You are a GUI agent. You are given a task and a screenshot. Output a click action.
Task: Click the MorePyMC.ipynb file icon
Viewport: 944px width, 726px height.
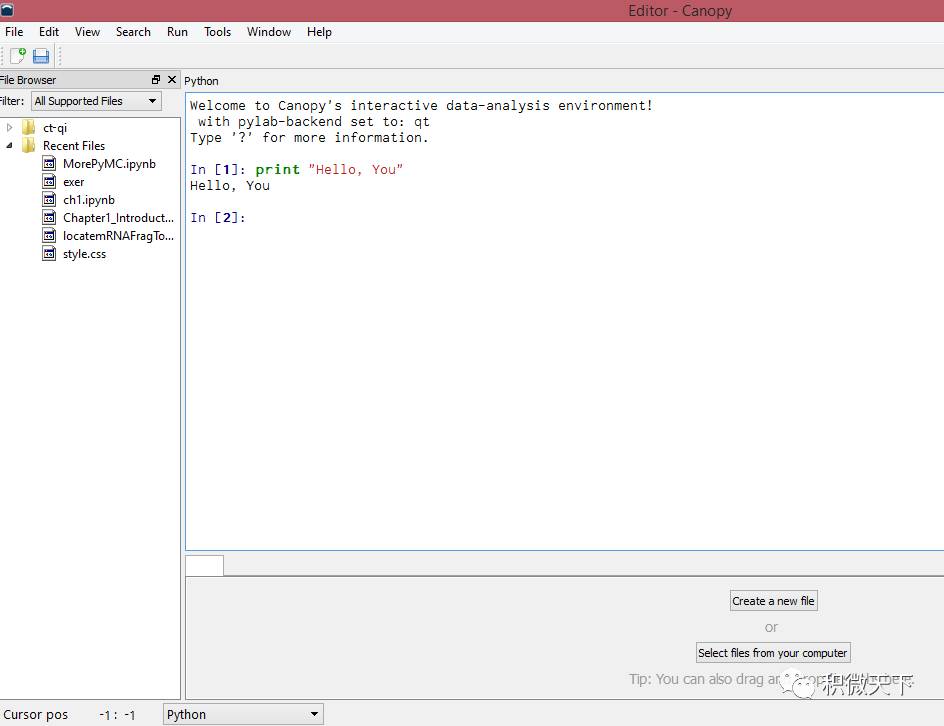pos(49,164)
